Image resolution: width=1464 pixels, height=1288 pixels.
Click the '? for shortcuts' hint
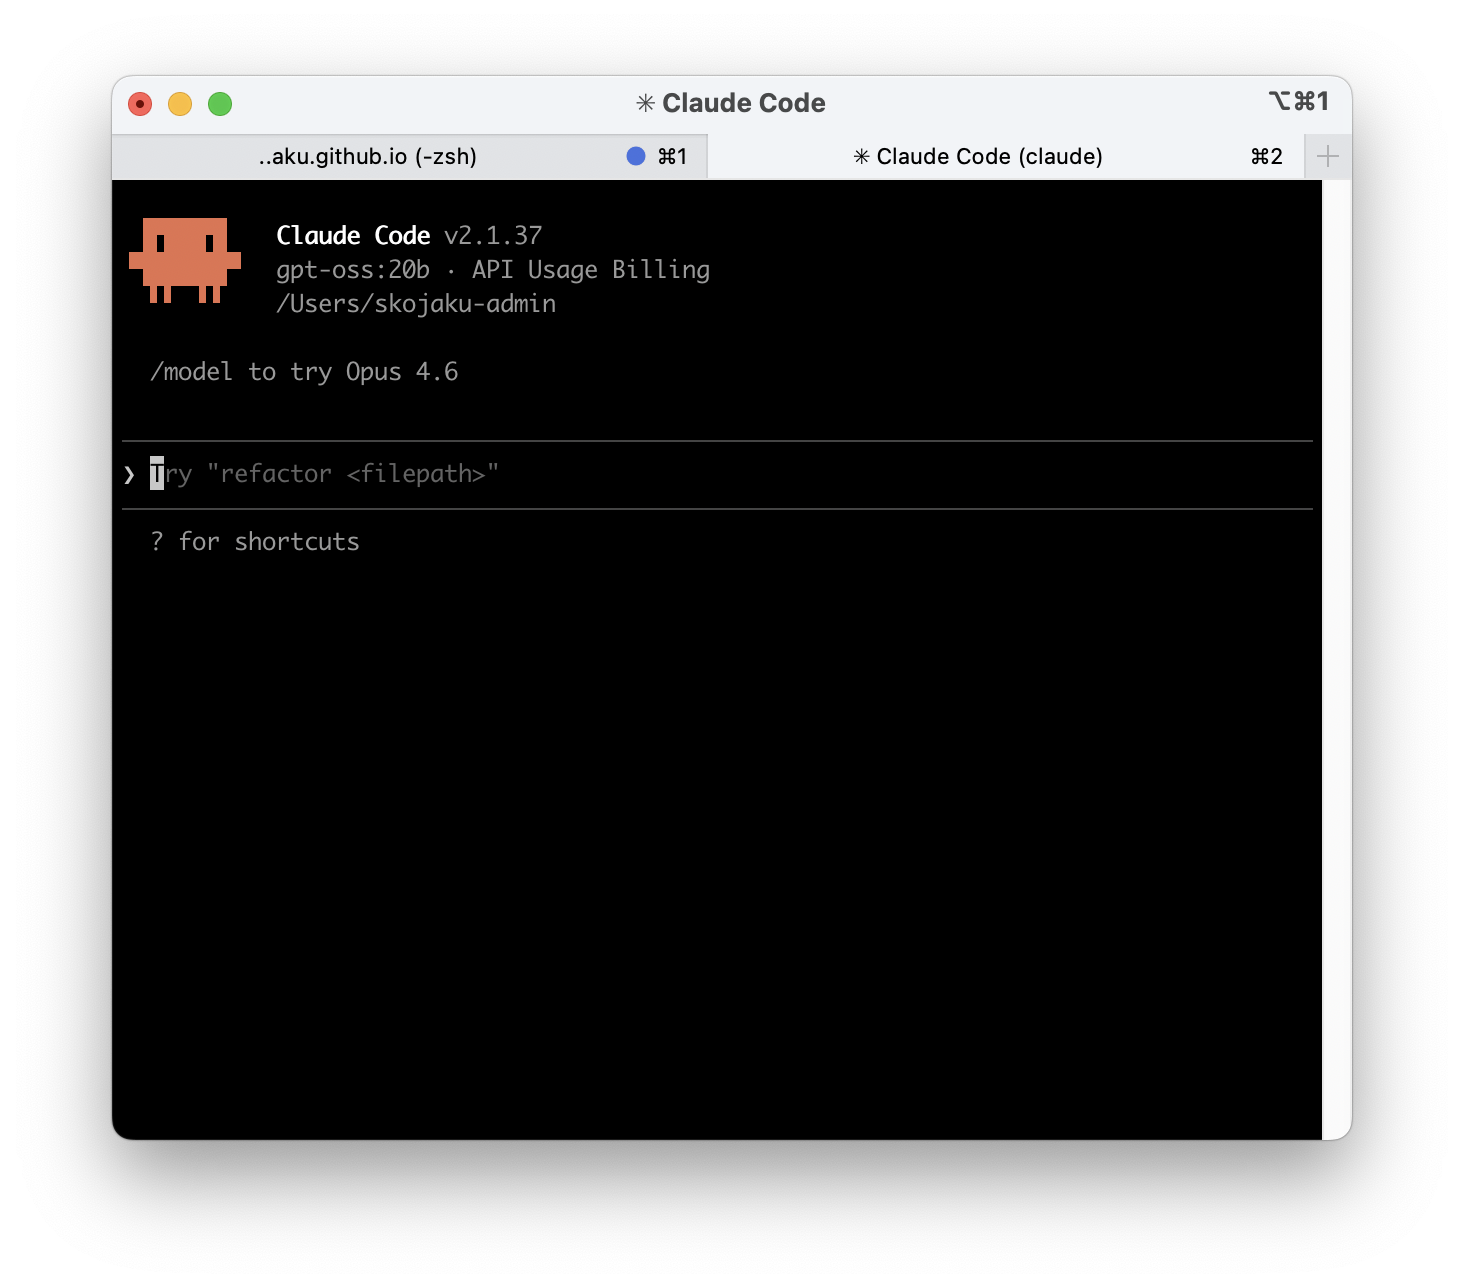click(x=255, y=542)
